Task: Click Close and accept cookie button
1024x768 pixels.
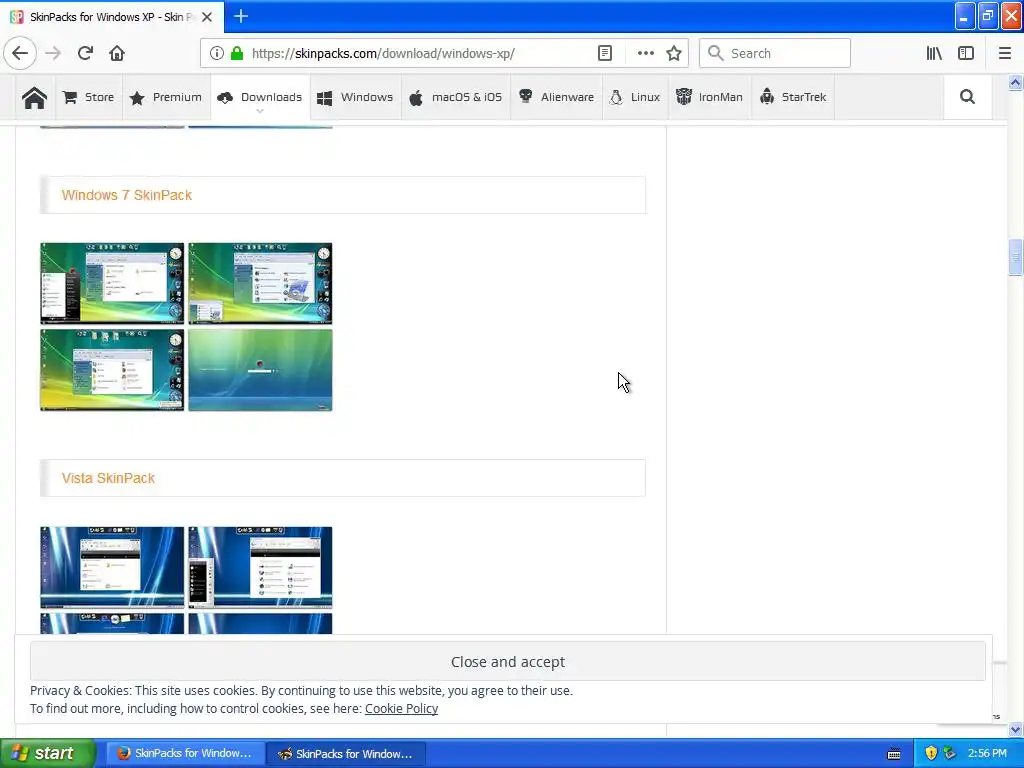Action: pyautogui.click(x=507, y=662)
